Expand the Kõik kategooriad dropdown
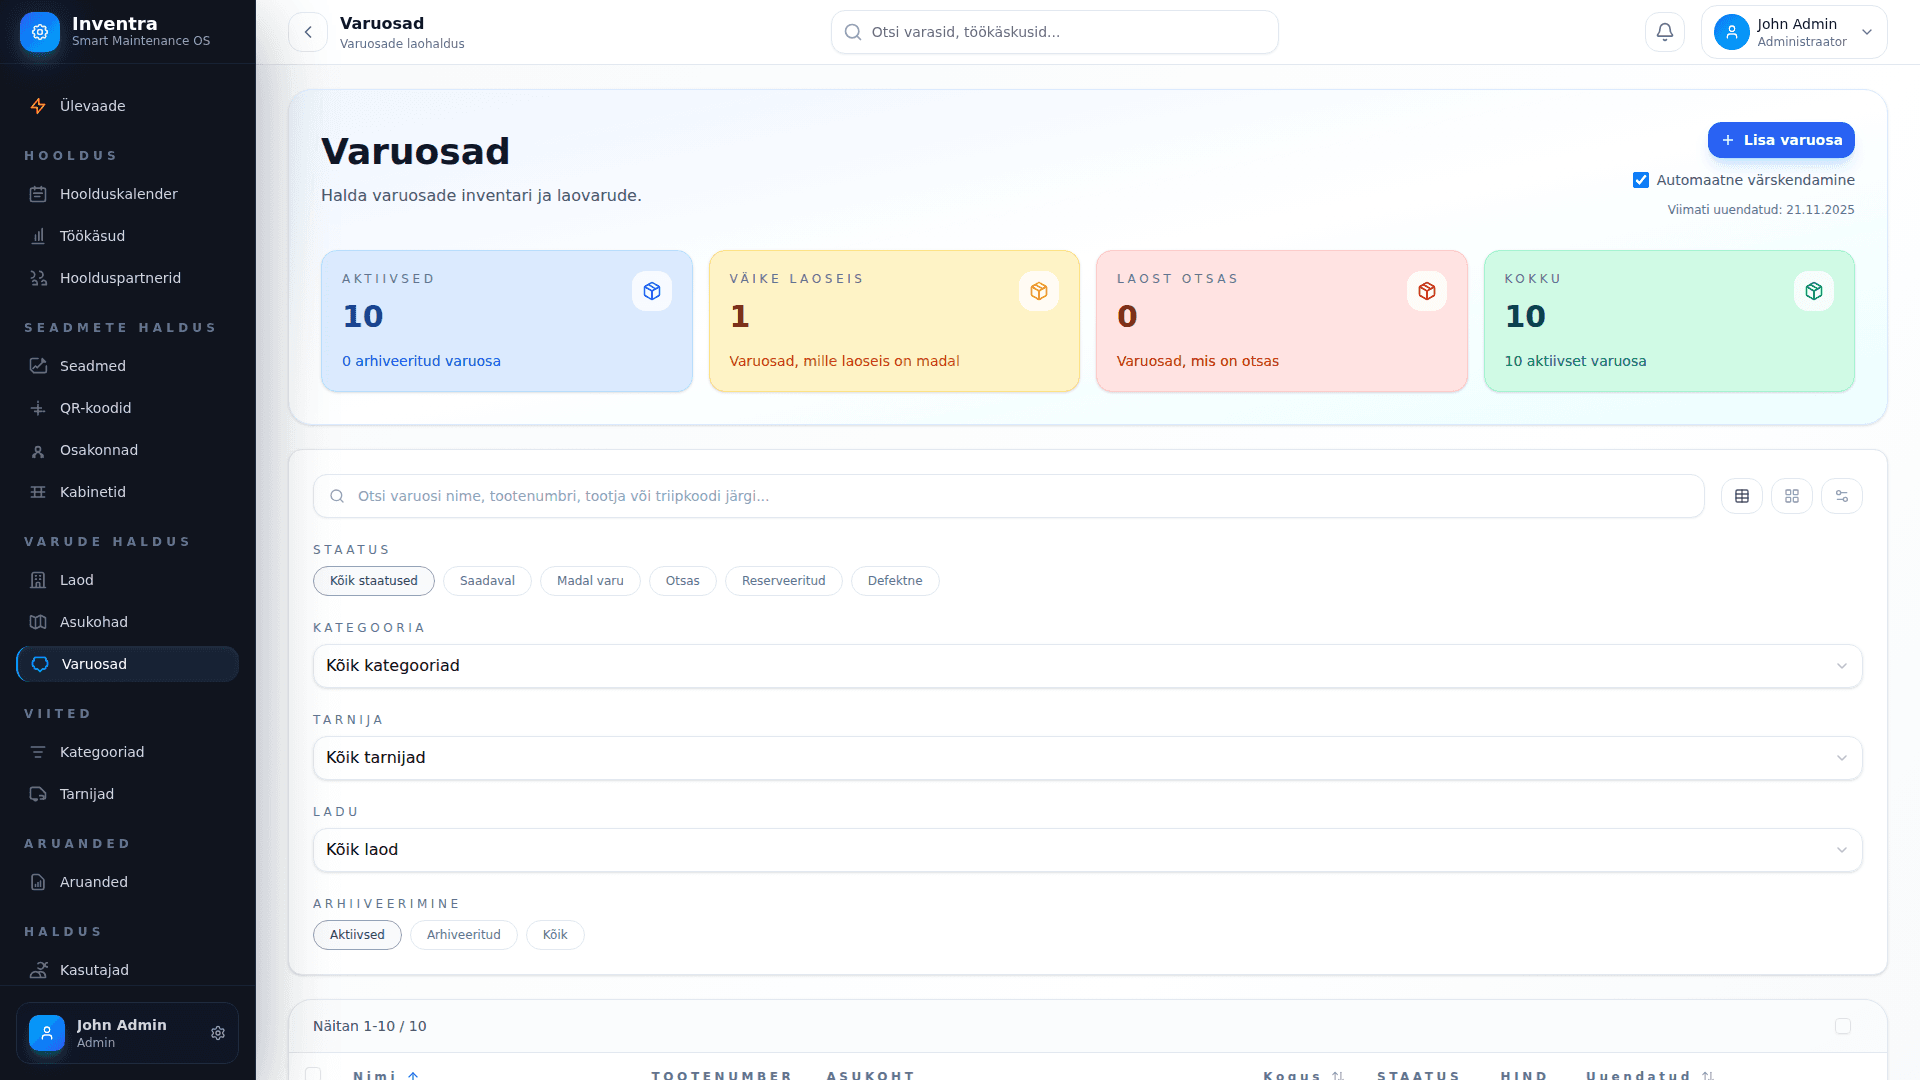 click(x=1087, y=666)
